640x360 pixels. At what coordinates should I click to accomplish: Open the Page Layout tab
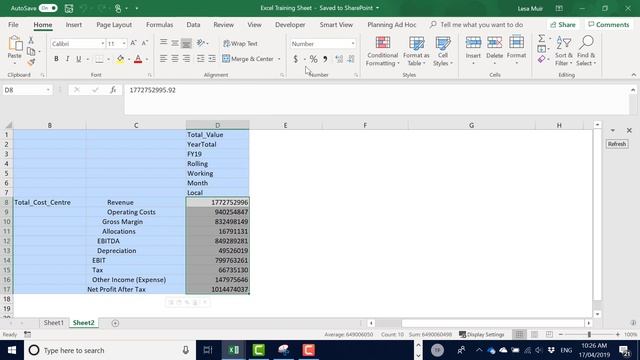(x=114, y=25)
